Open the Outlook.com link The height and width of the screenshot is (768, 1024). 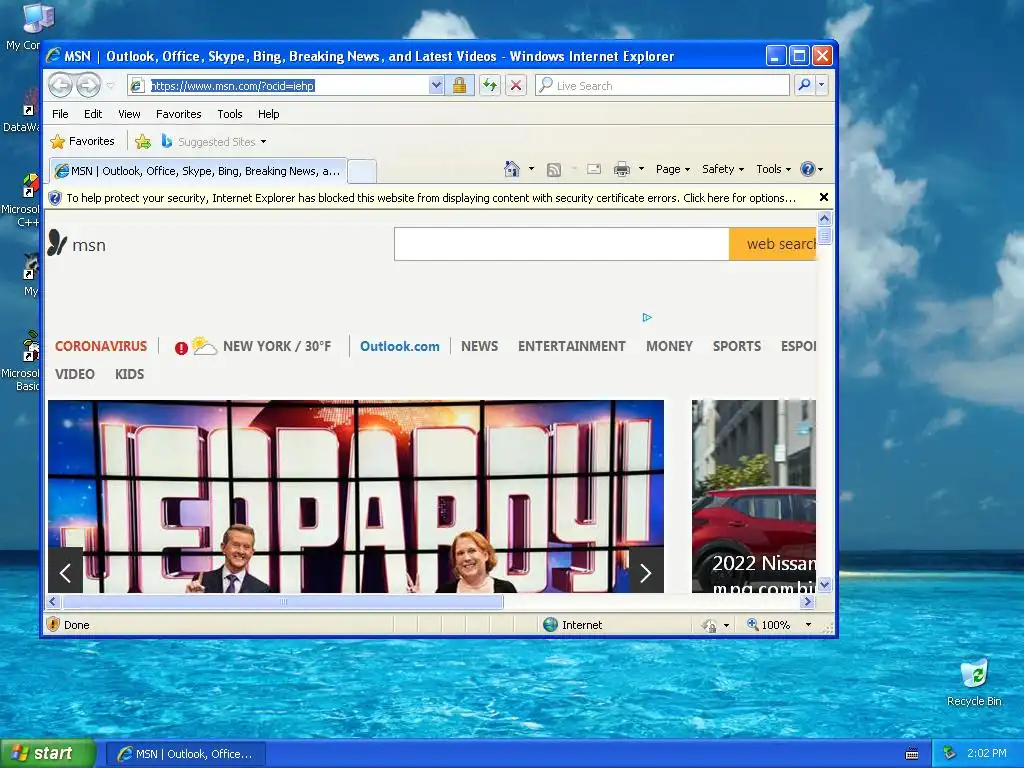pyautogui.click(x=400, y=346)
